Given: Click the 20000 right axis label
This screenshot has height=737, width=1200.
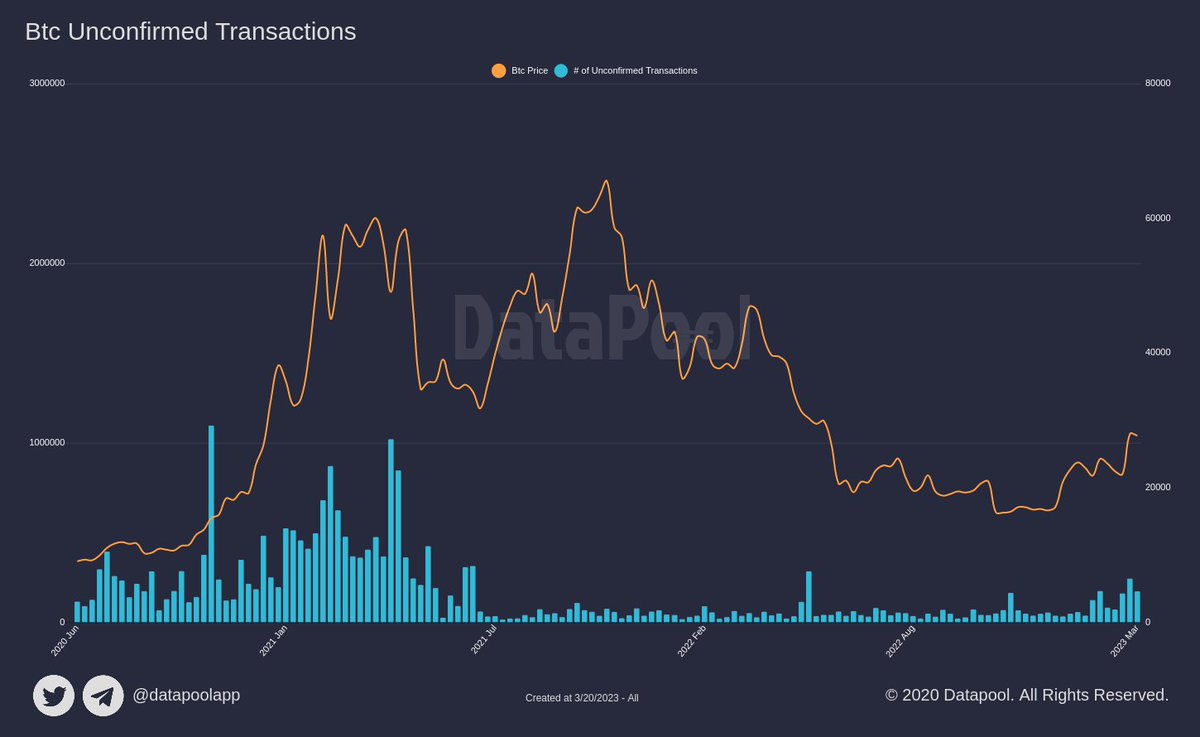Looking at the screenshot, I should pos(1158,487).
